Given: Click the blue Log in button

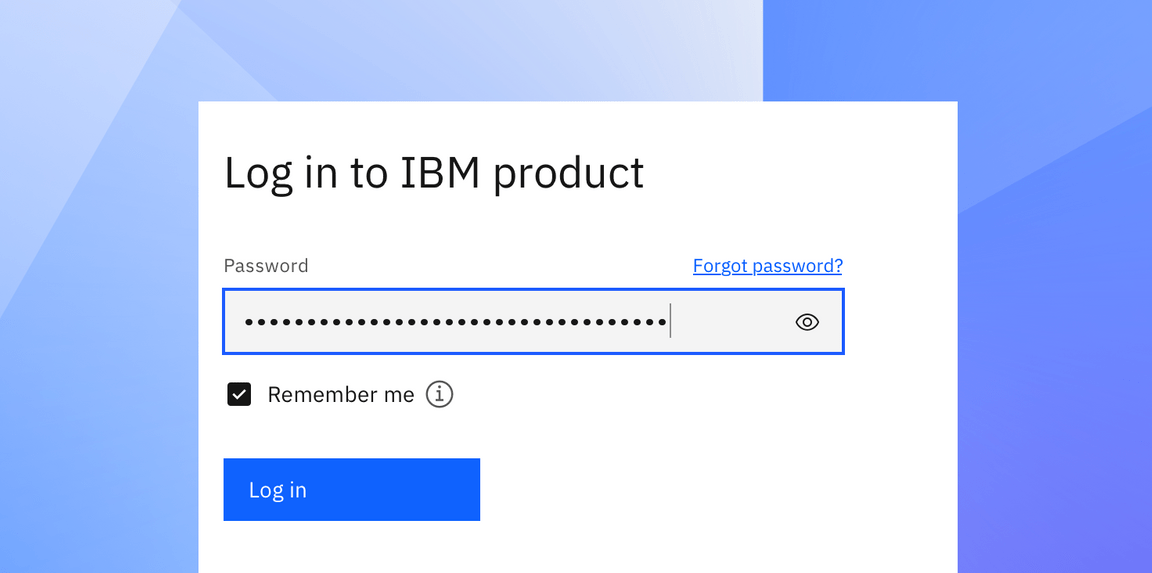Looking at the screenshot, I should pos(351,489).
